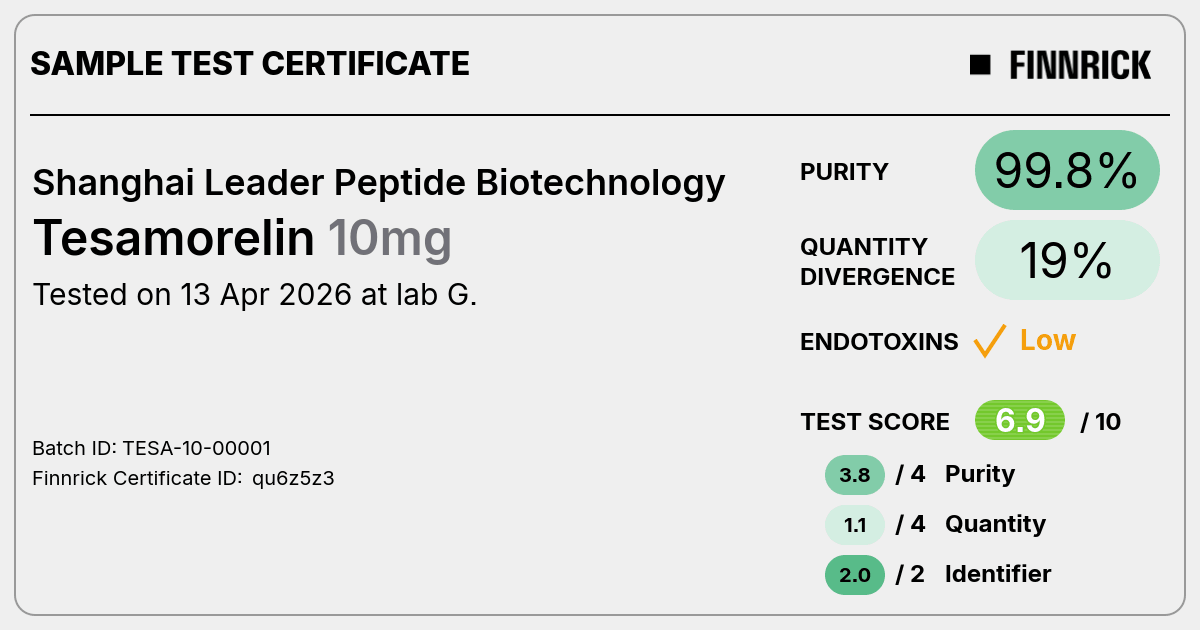Open the FINNRICK brand name link
This screenshot has height=630, width=1200.
point(1080,66)
